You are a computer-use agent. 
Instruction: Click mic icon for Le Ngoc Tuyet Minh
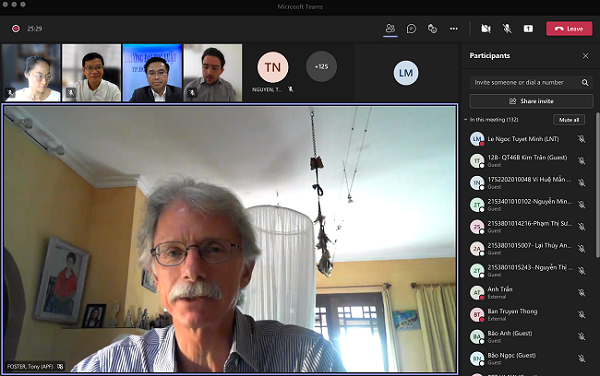[x=582, y=139]
